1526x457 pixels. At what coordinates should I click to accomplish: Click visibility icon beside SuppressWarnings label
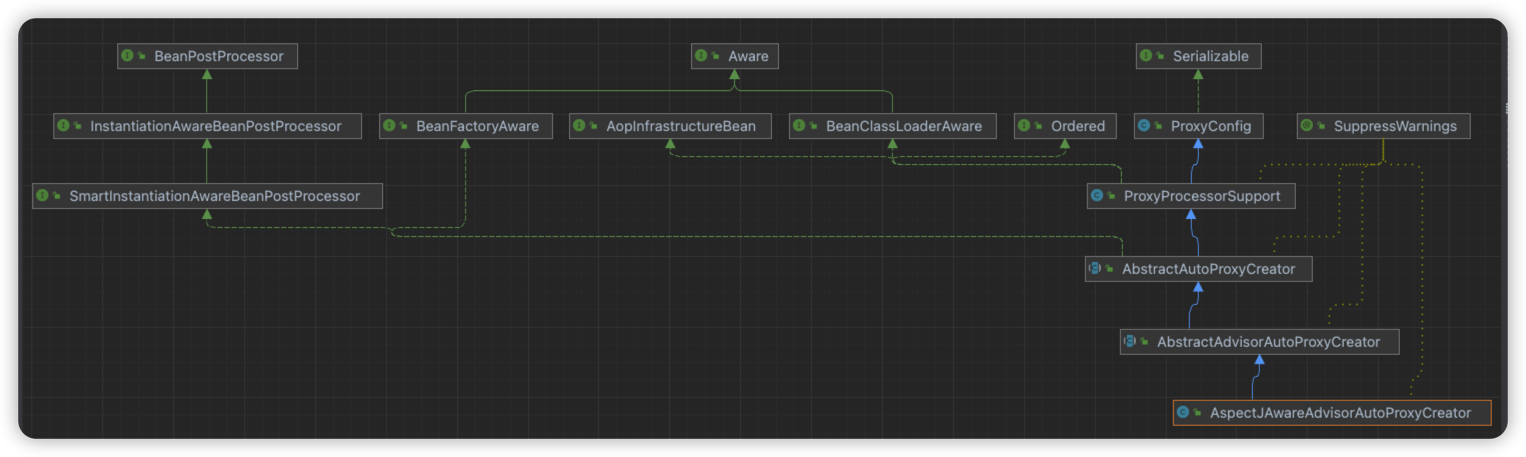click(1322, 127)
